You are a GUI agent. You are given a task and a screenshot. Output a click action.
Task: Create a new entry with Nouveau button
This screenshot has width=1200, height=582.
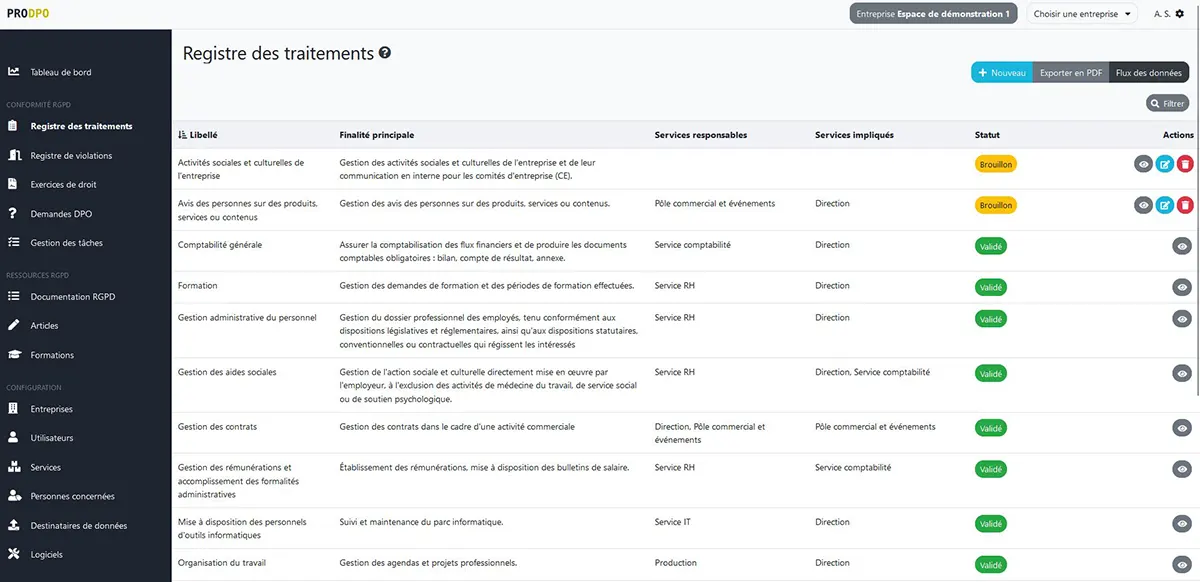(x=1002, y=73)
